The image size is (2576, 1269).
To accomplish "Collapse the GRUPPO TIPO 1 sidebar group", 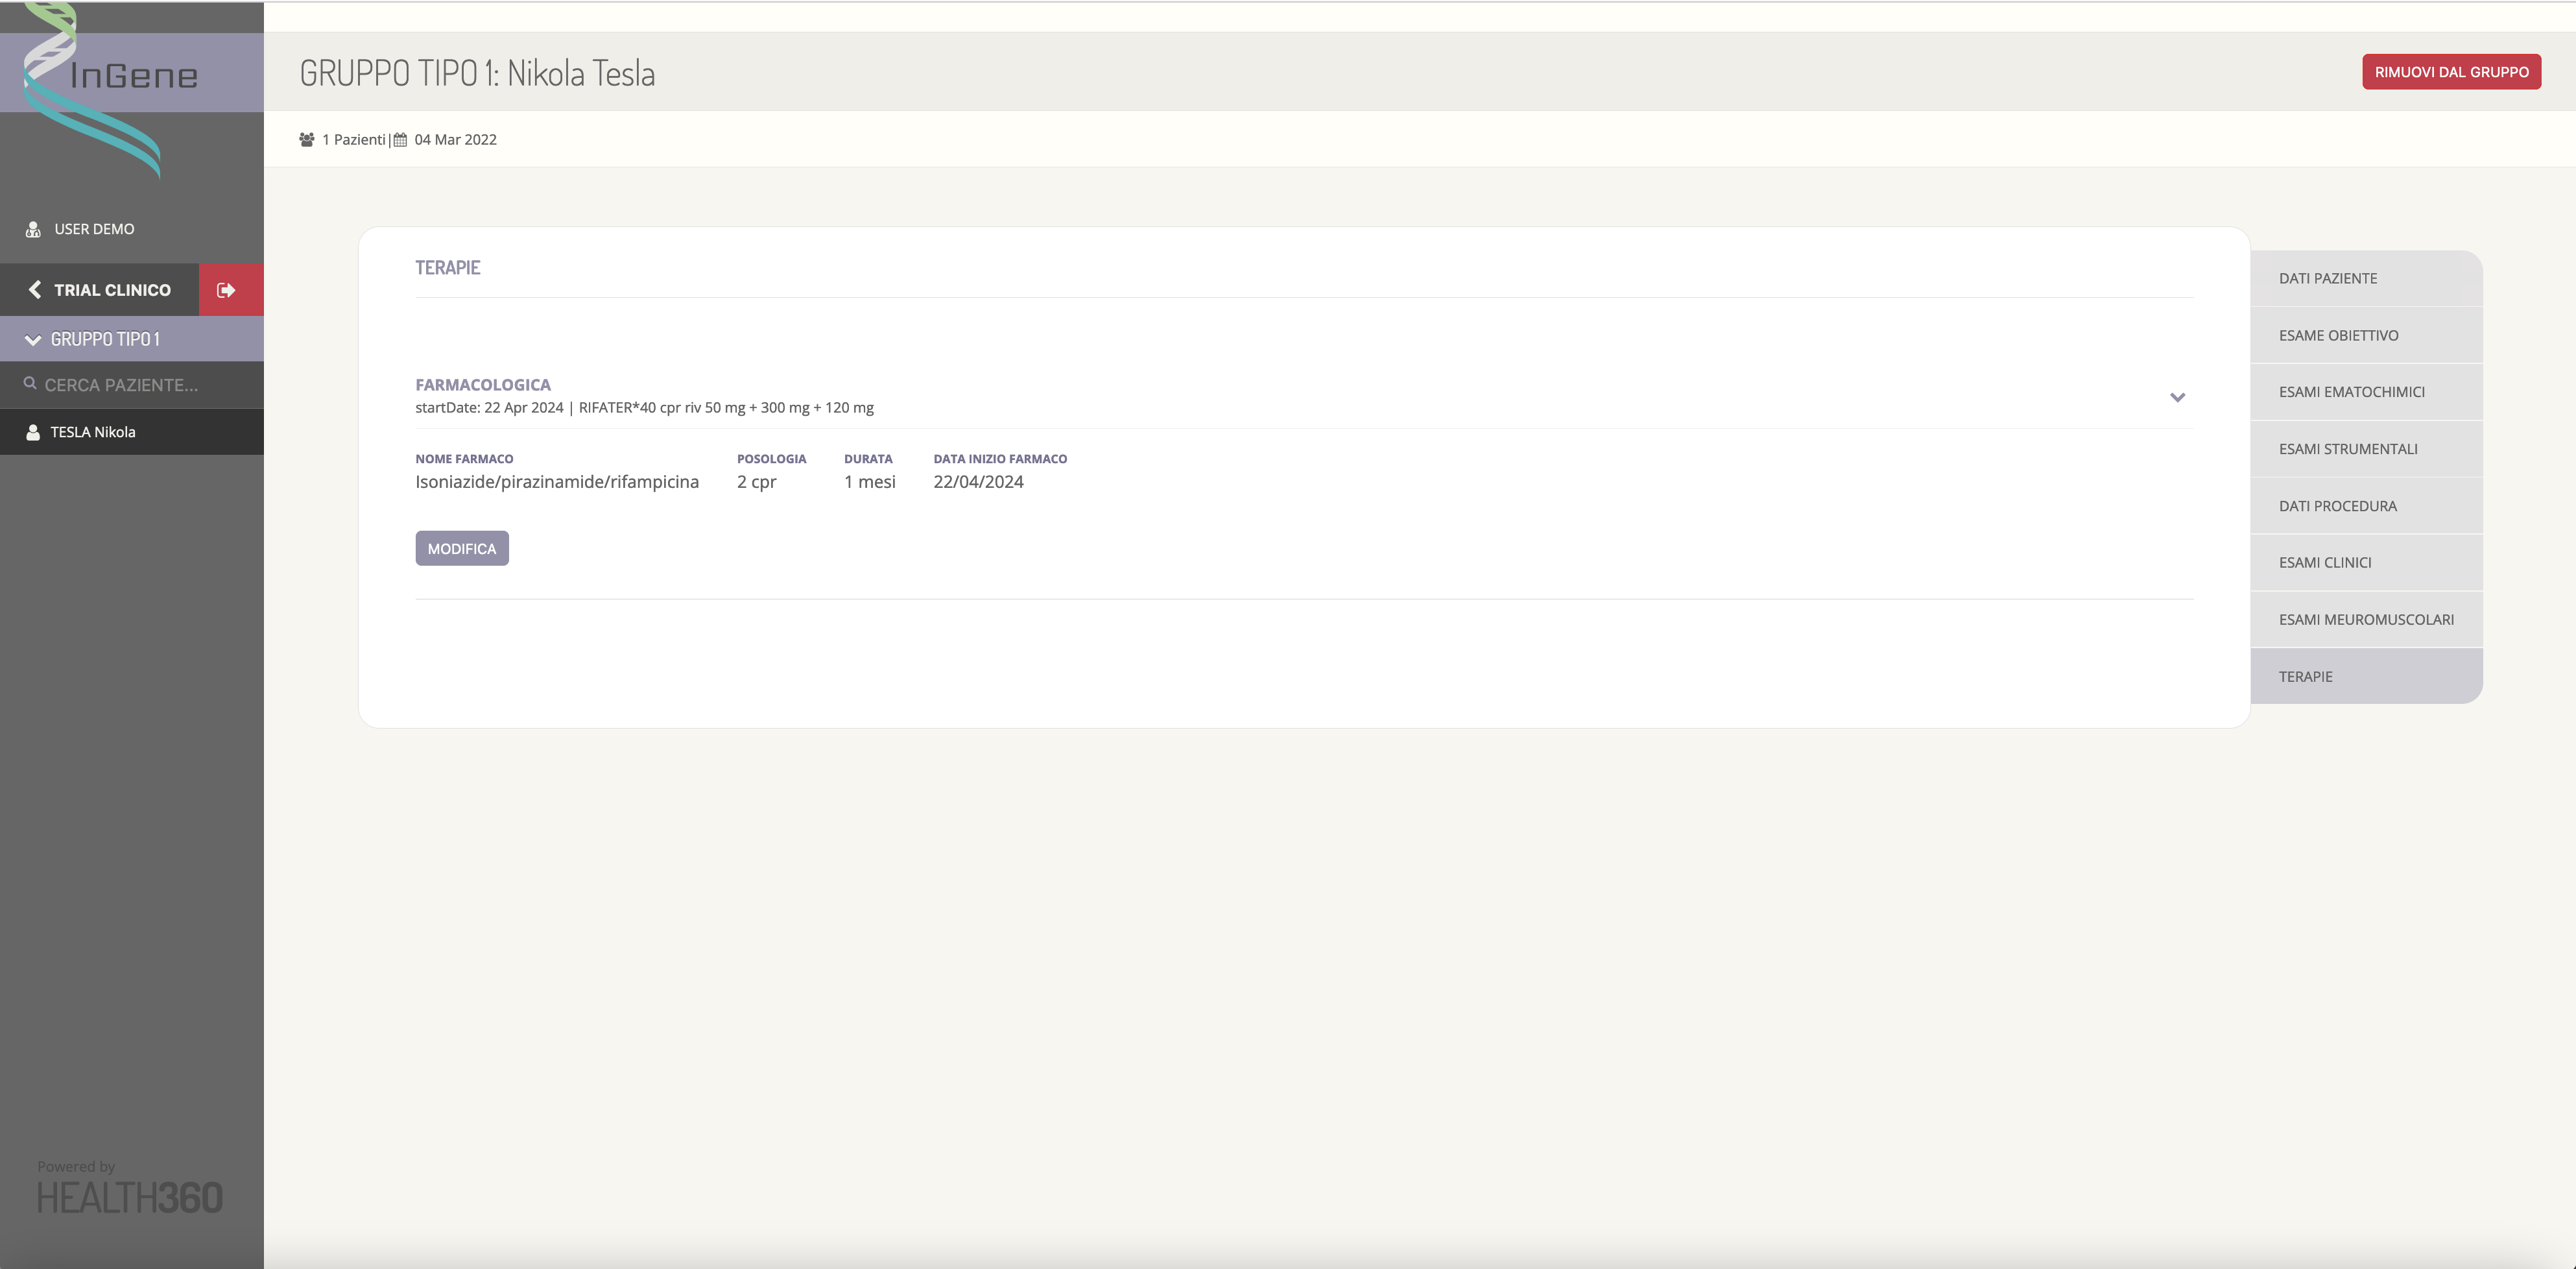I will click(132, 339).
